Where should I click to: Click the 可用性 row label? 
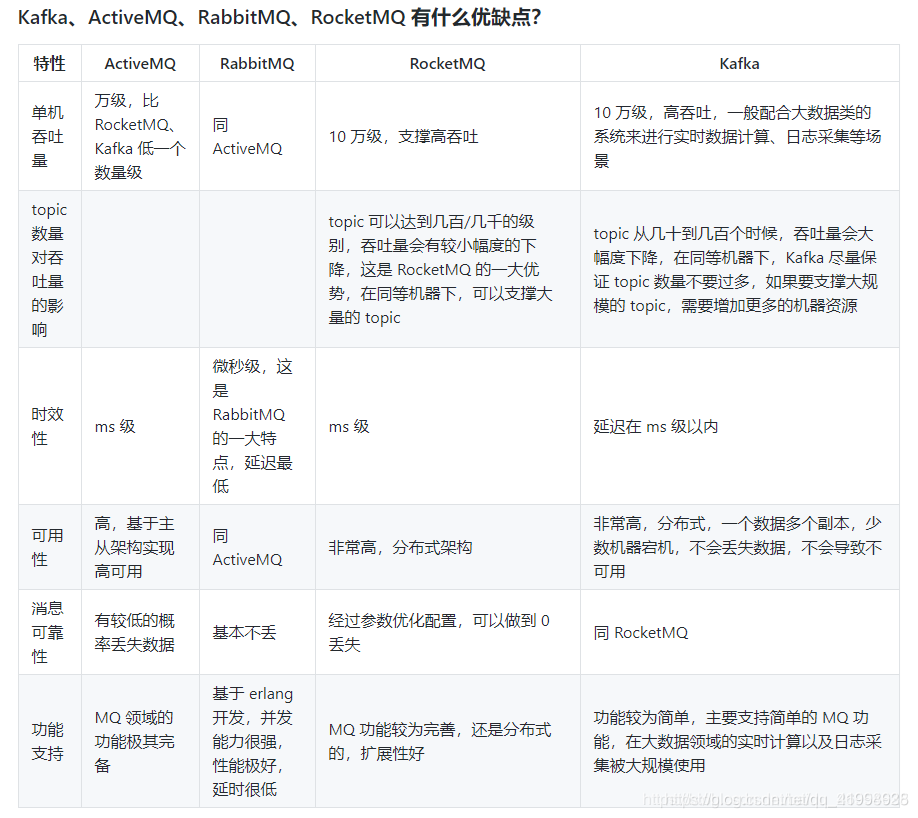47,546
